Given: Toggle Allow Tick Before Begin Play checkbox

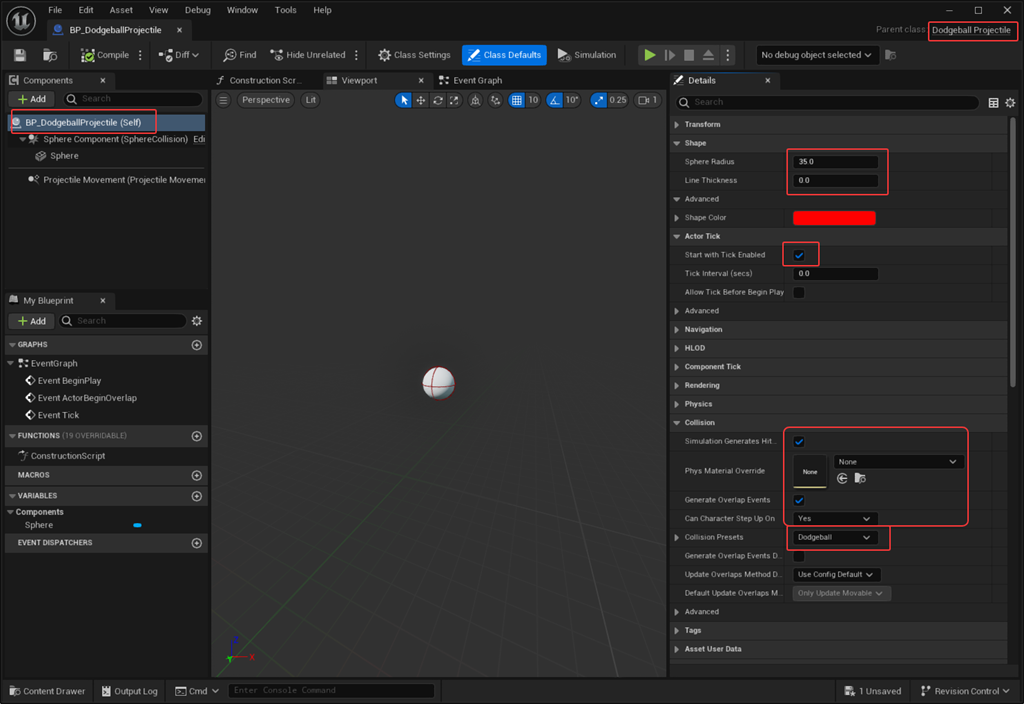Looking at the screenshot, I should click(x=798, y=292).
